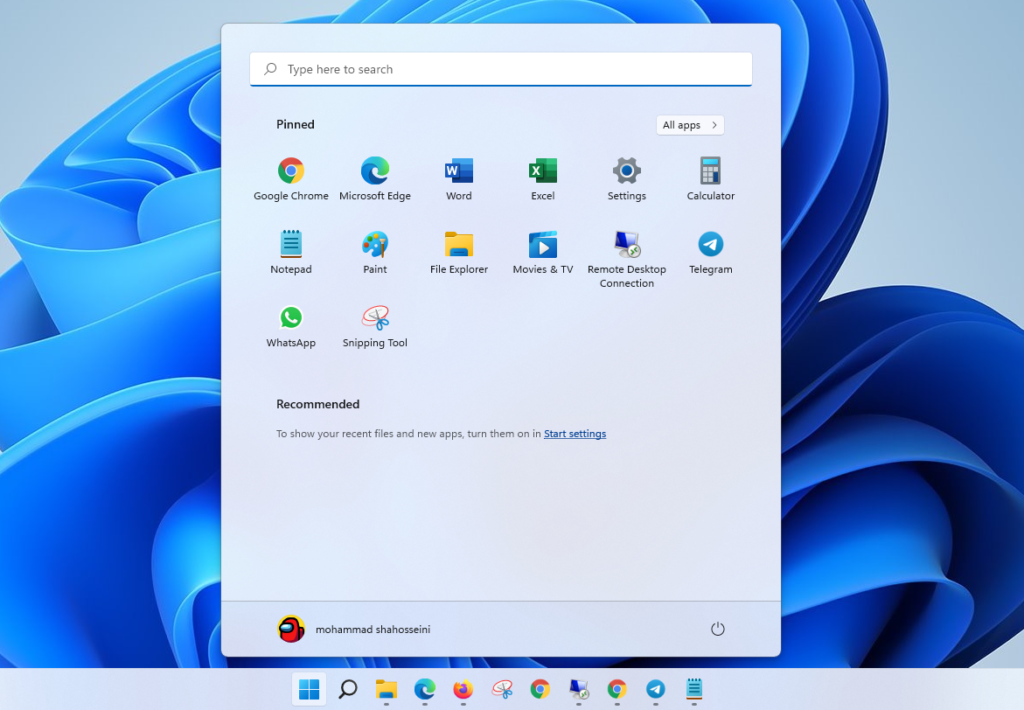
Task: Open the Settings gear in Pinned
Action: 626,179
